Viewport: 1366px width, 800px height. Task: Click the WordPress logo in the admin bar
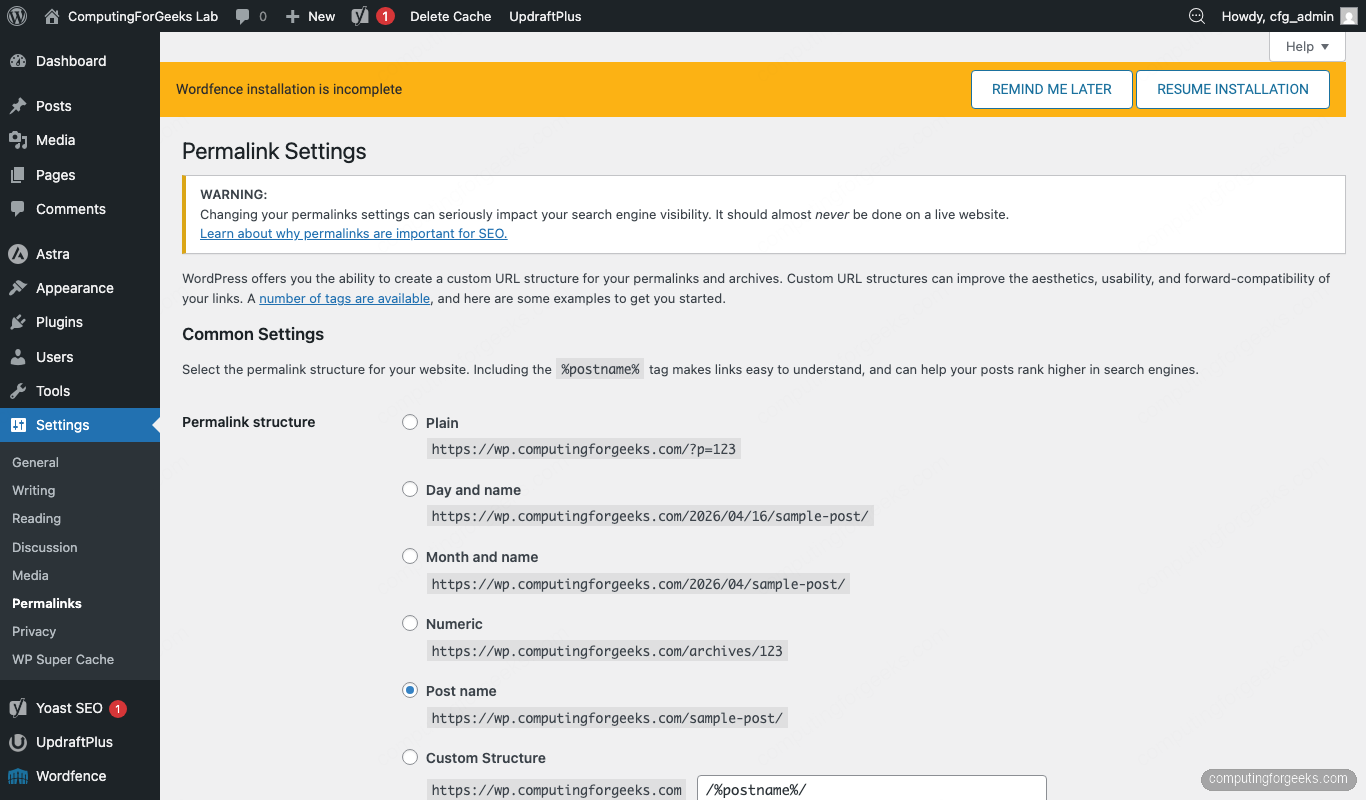pyautogui.click(x=16, y=16)
